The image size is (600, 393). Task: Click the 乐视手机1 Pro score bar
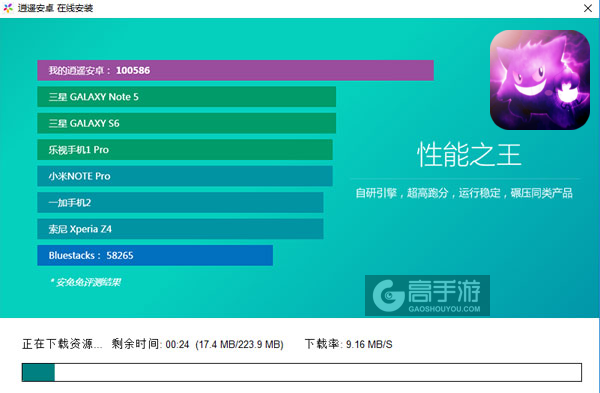coord(185,150)
